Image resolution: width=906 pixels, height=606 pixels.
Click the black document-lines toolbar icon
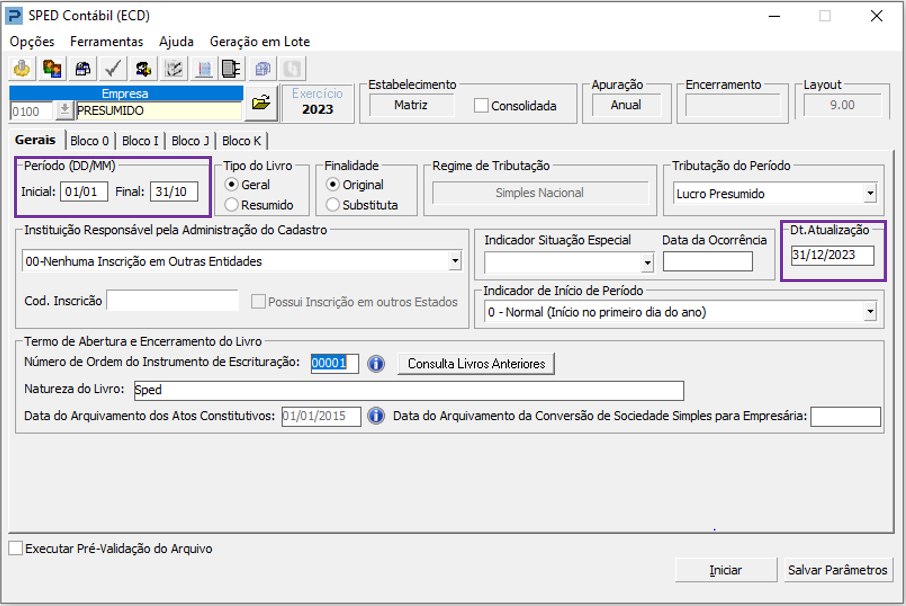(x=231, y=69)
